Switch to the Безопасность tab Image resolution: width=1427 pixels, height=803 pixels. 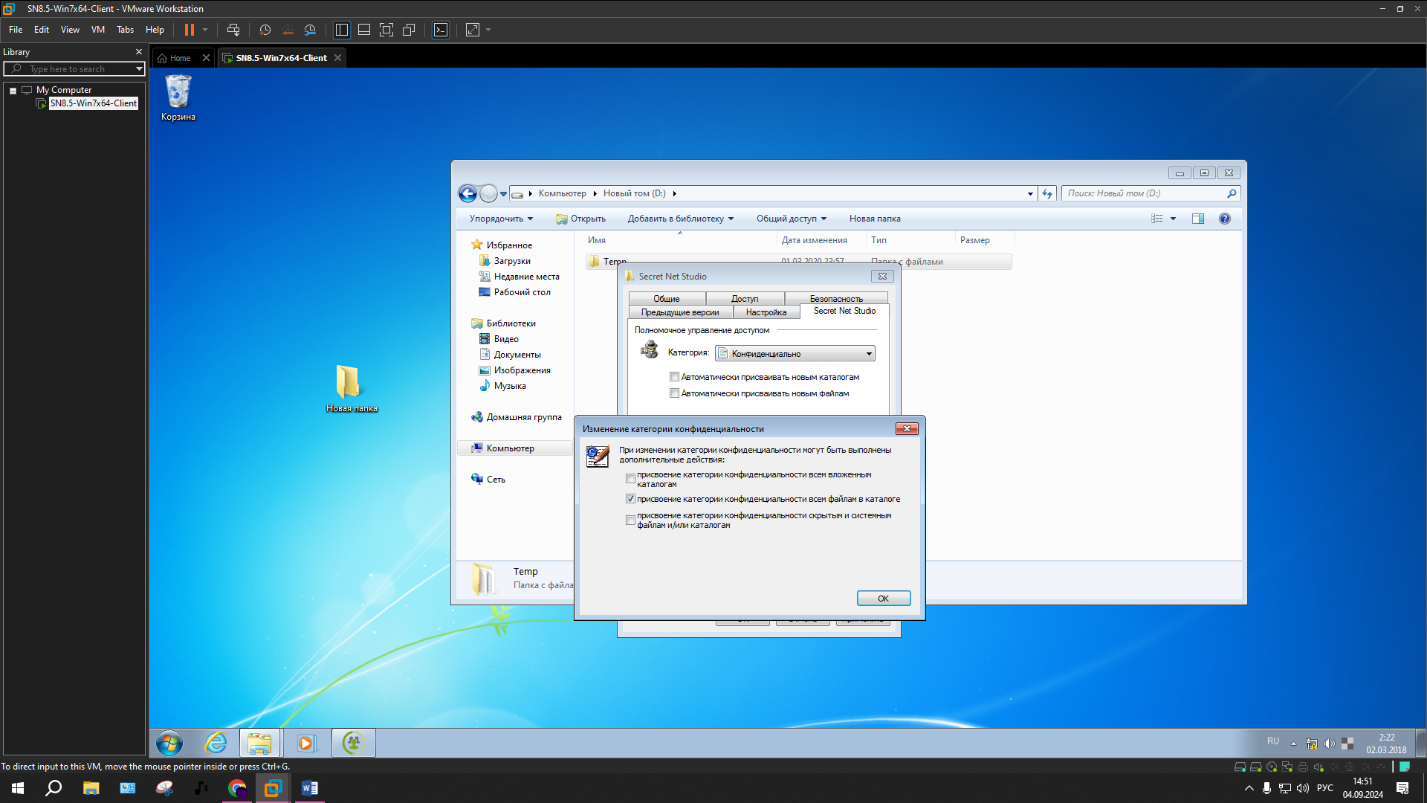coord(836,298)
